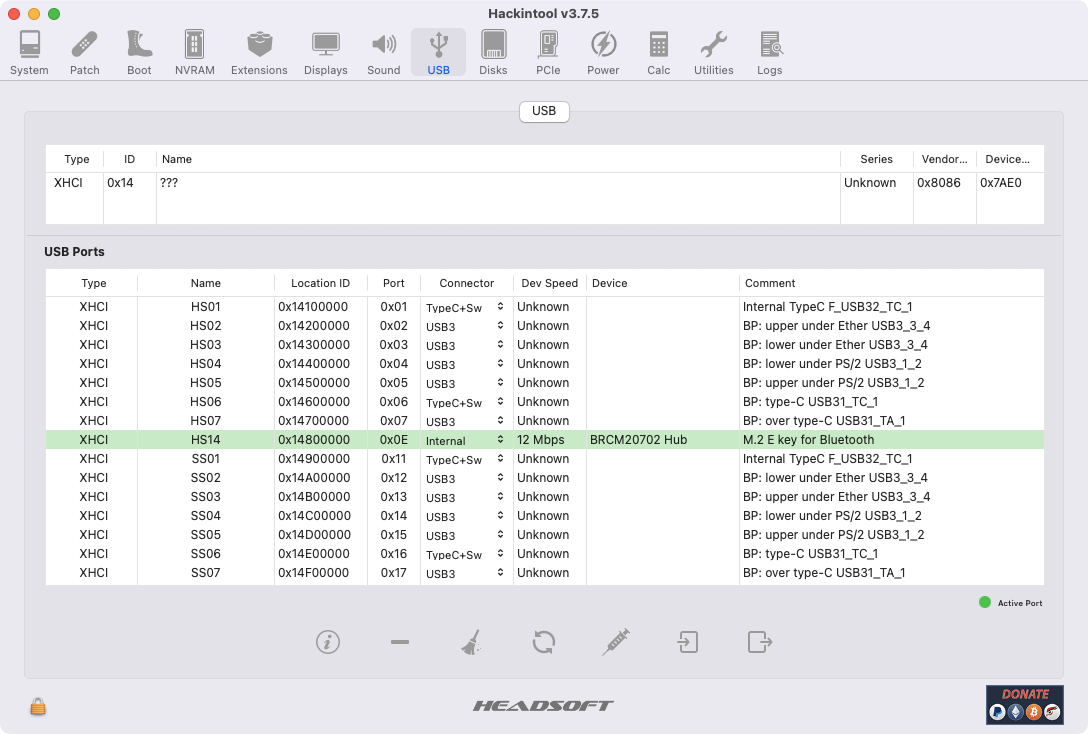The width and height of the screenshot is (1088, 734).
Task: Open the Displays section
Action: click(325, 53)
